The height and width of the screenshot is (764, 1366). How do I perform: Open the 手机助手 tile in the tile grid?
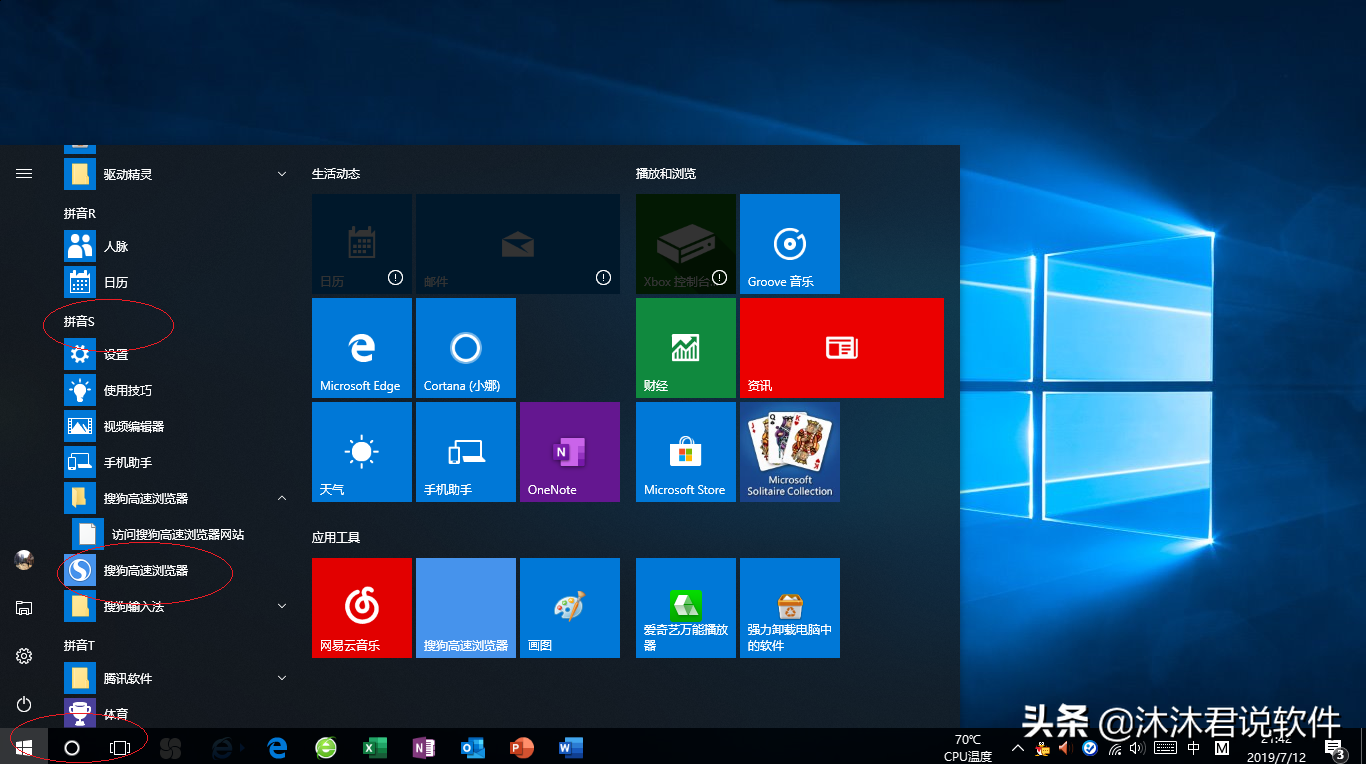click(465, 451)
